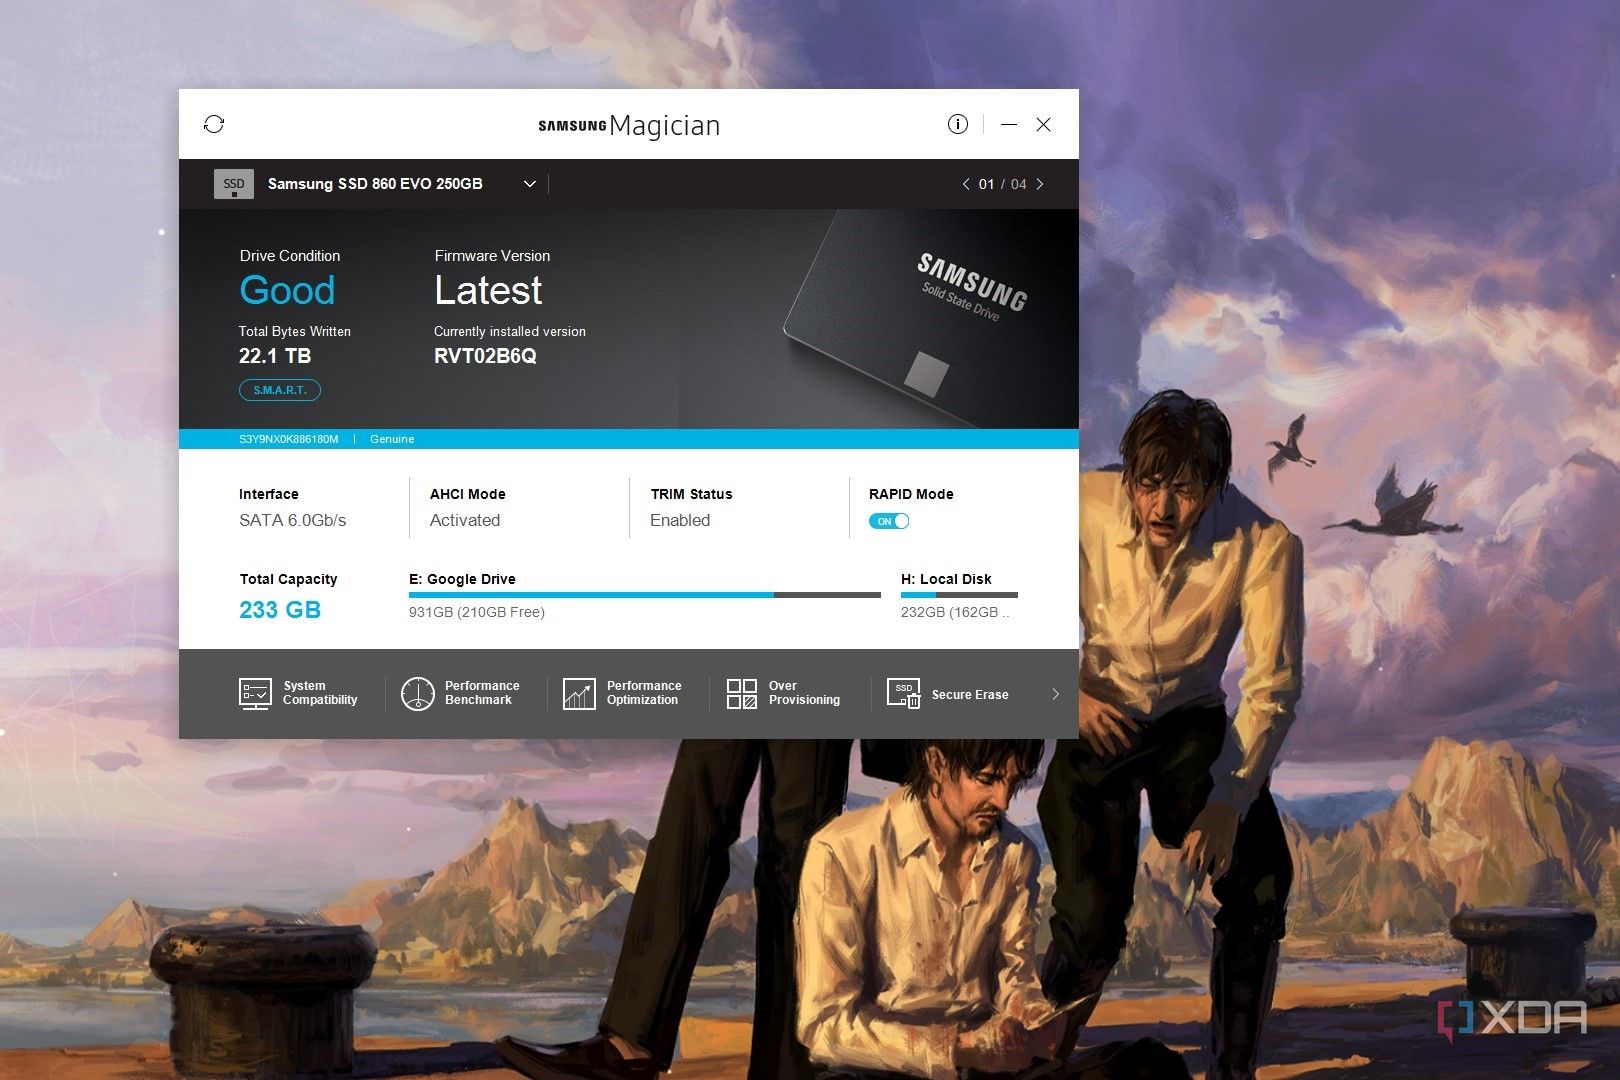1620x1080 pixels.
Task: Show more tools with bottom bar arrow
Action: coord(1055,694)
